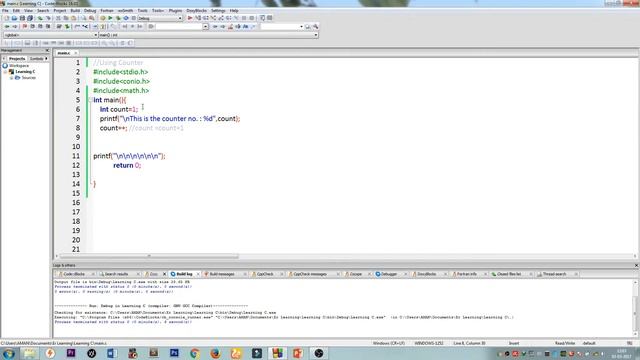Save the current file via toolbar icon
Viewport: 640px width, 360px height.
pos(22,18)
